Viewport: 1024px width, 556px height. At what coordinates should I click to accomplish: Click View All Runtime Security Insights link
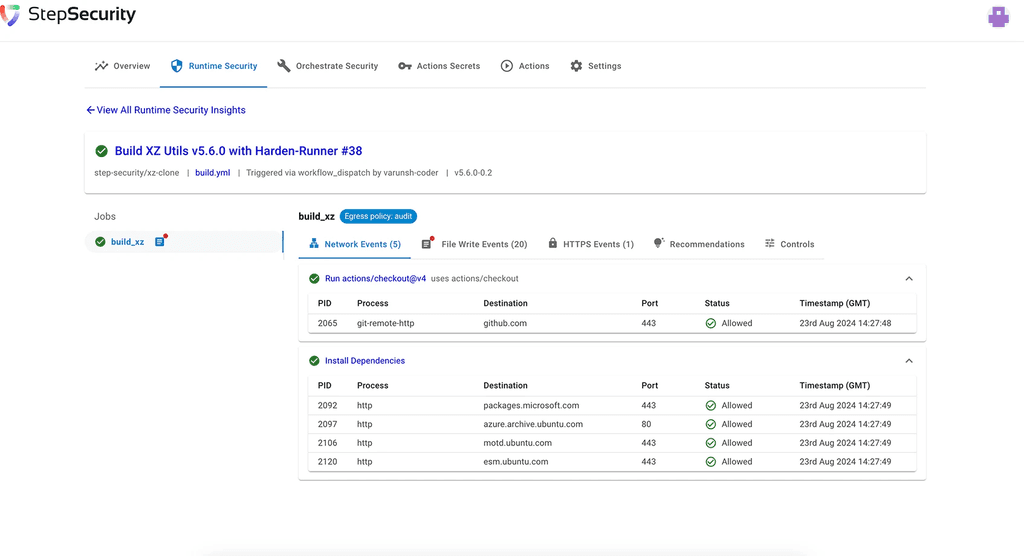click(166, 110)
